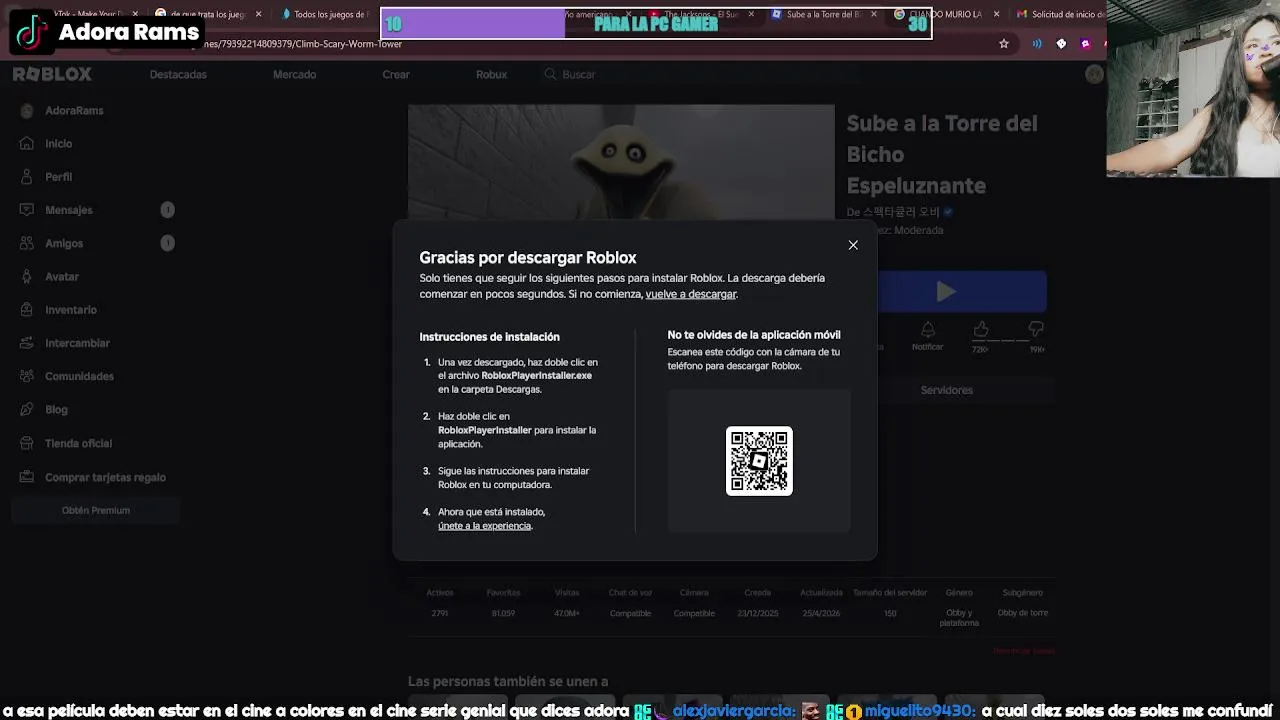Click the Inicio home icon
This screenshot has height=720, width=1280.
coord(27,144)
